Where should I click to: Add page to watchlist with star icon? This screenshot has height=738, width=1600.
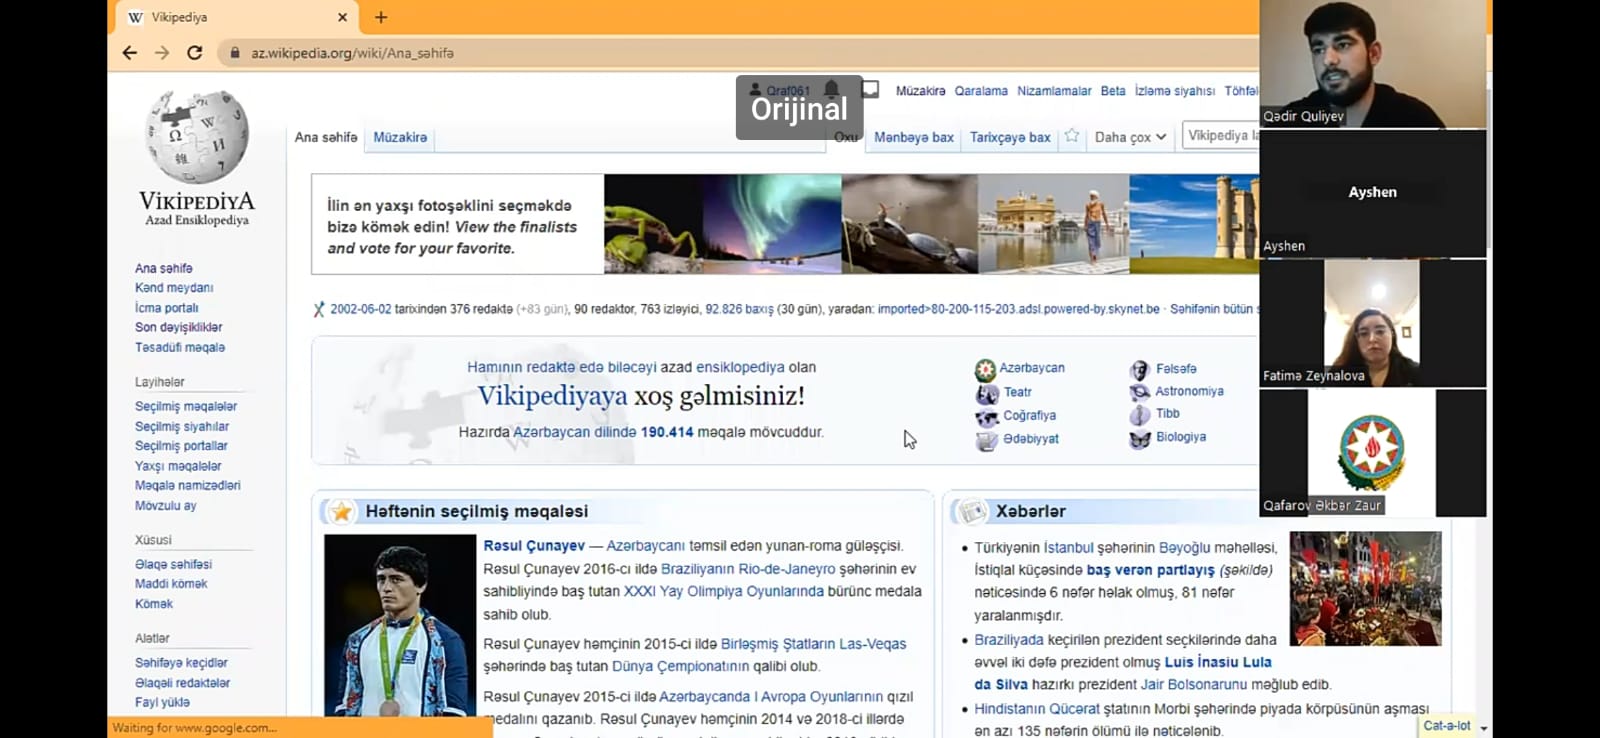(x=1072, y=136)
